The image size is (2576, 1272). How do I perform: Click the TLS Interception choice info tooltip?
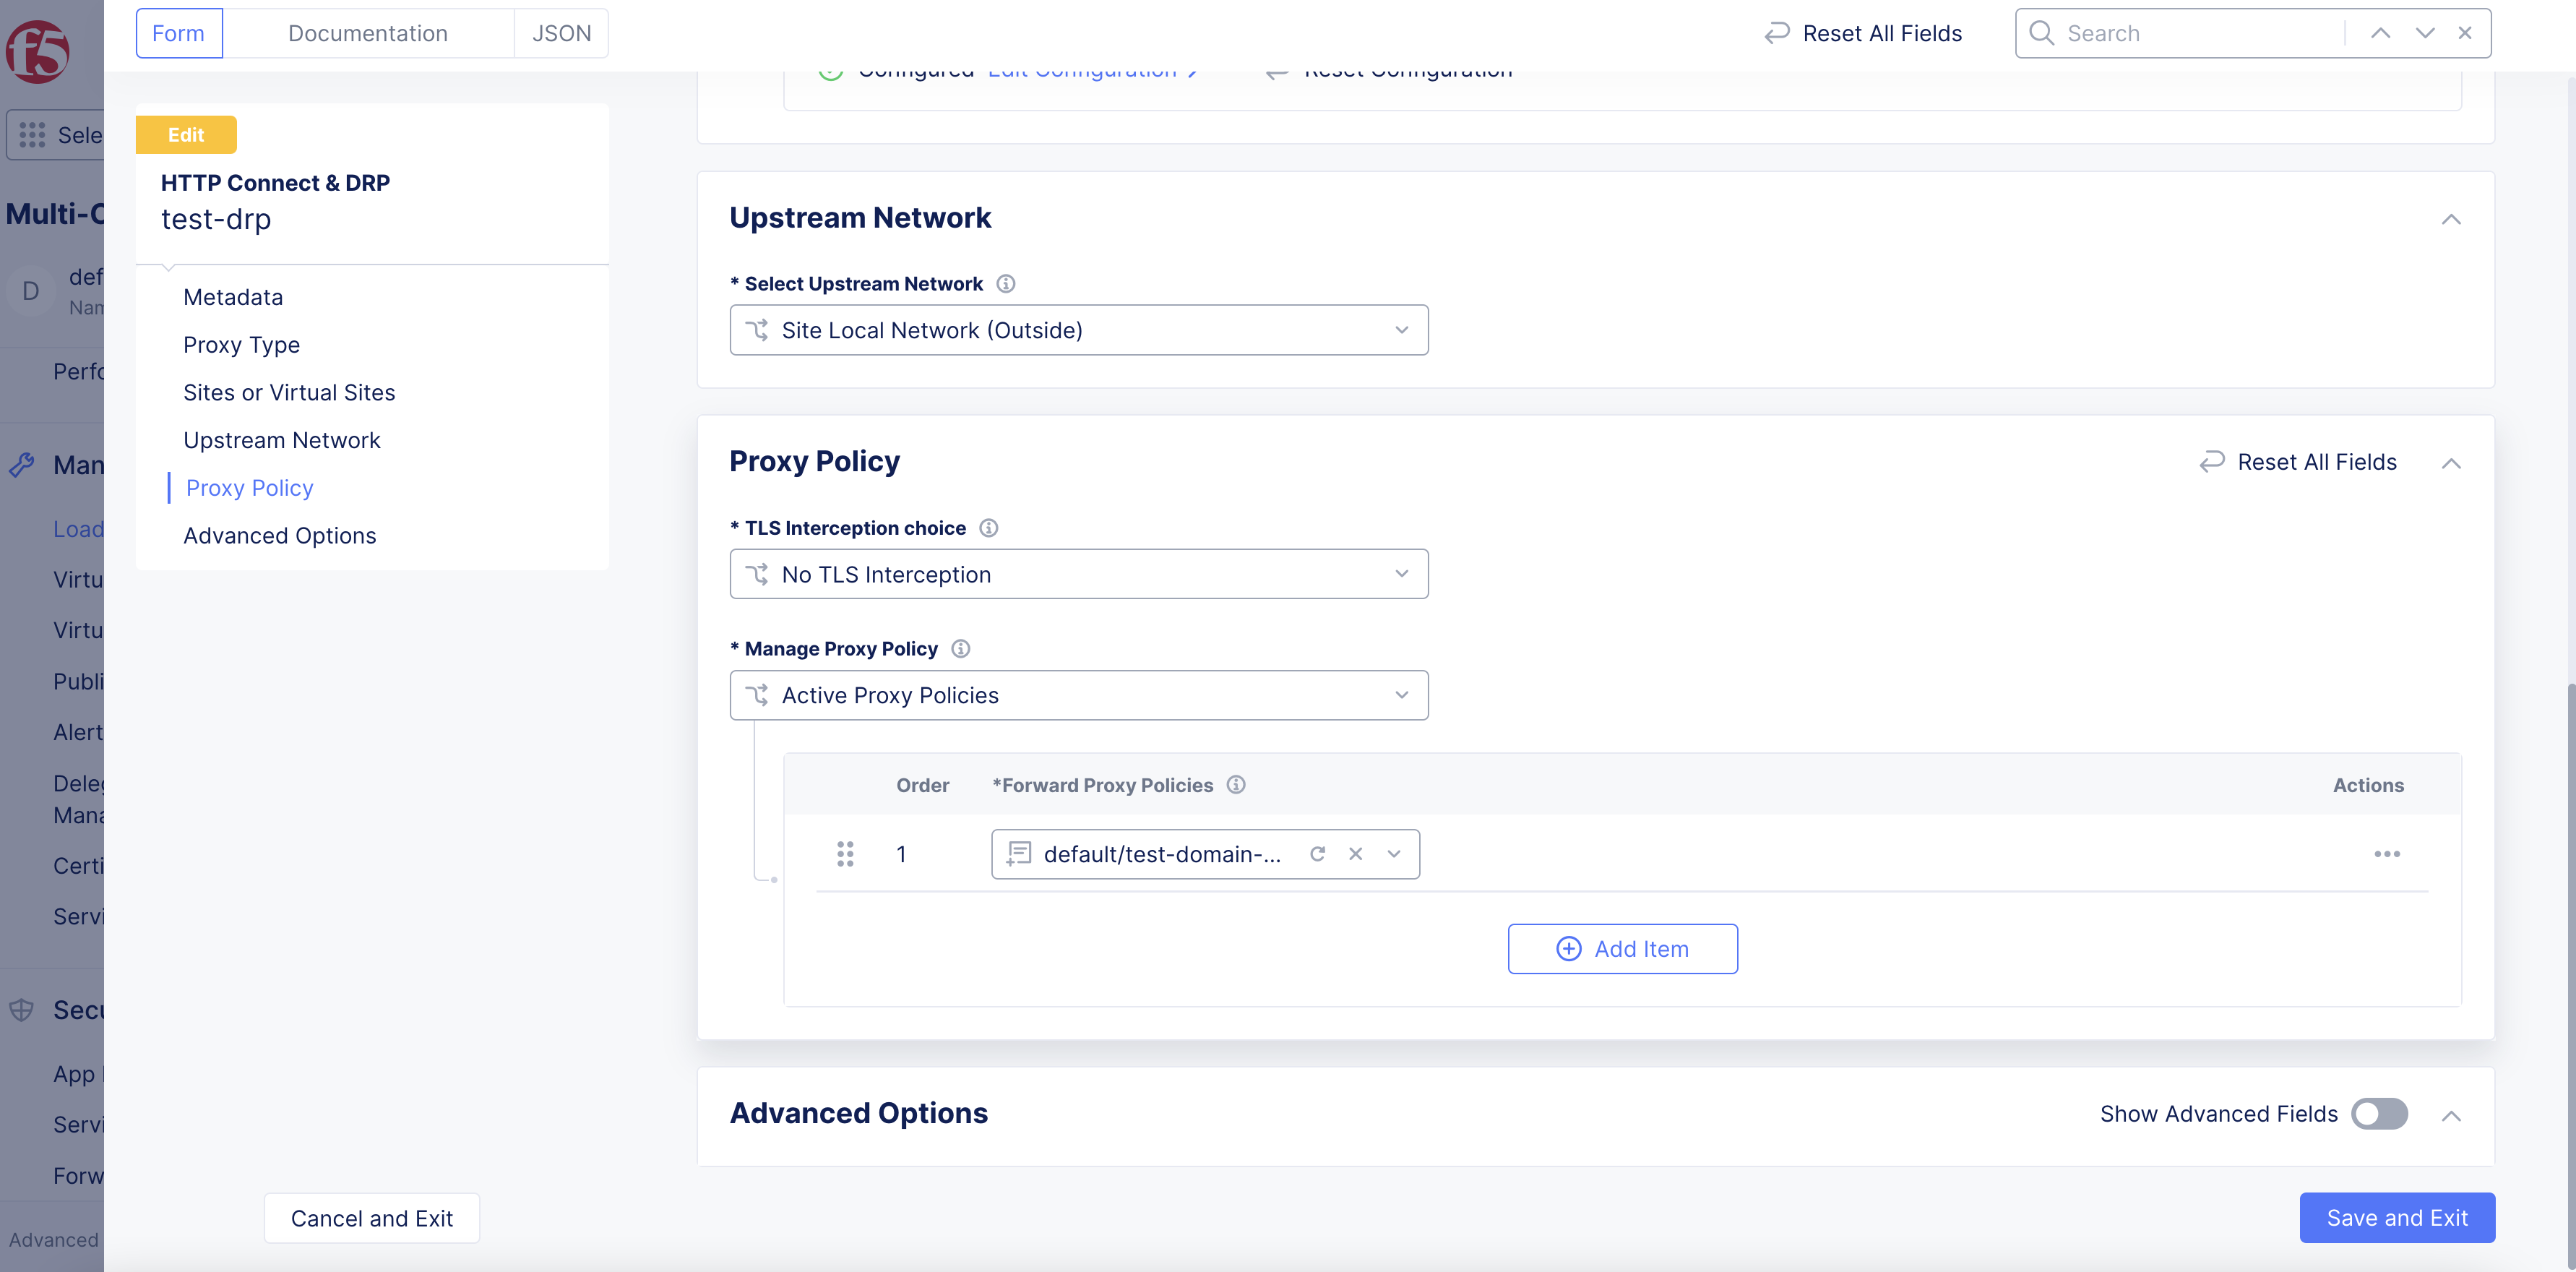tap(988, 528)
